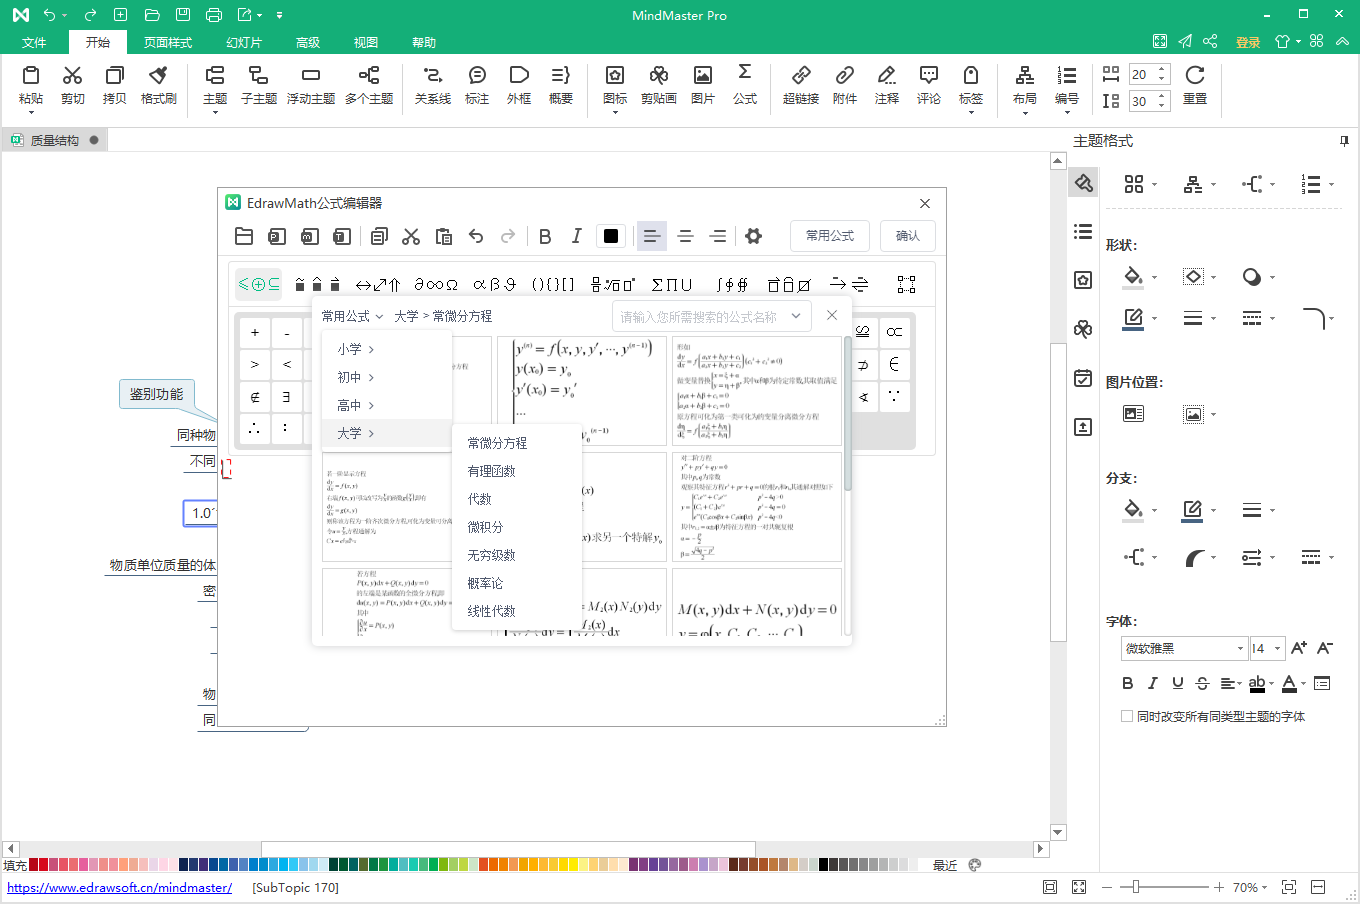Image resolution: width=1360 pixels, height=904 pixels.
Task: Open the zoom 70% dropdown
Action: 1264,887
